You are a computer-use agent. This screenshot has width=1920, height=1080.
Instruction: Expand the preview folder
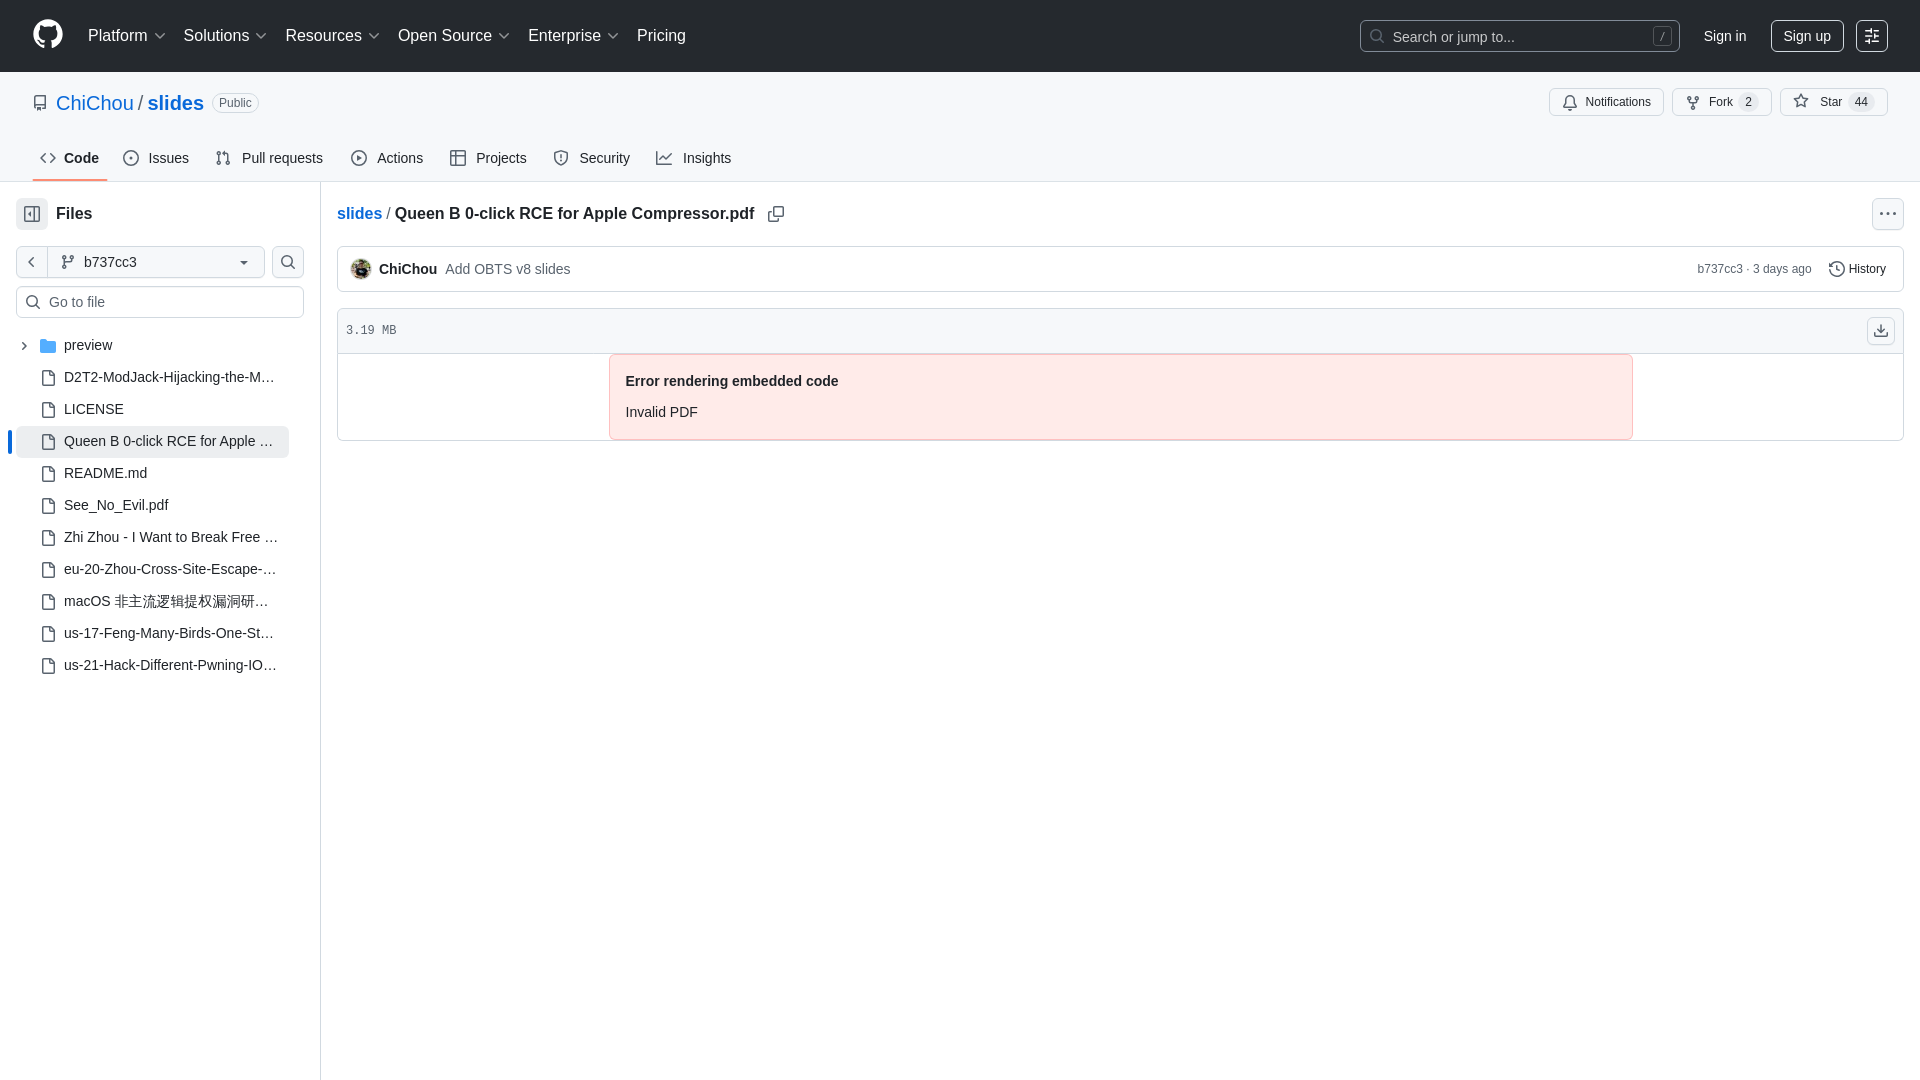click(24, 345)
